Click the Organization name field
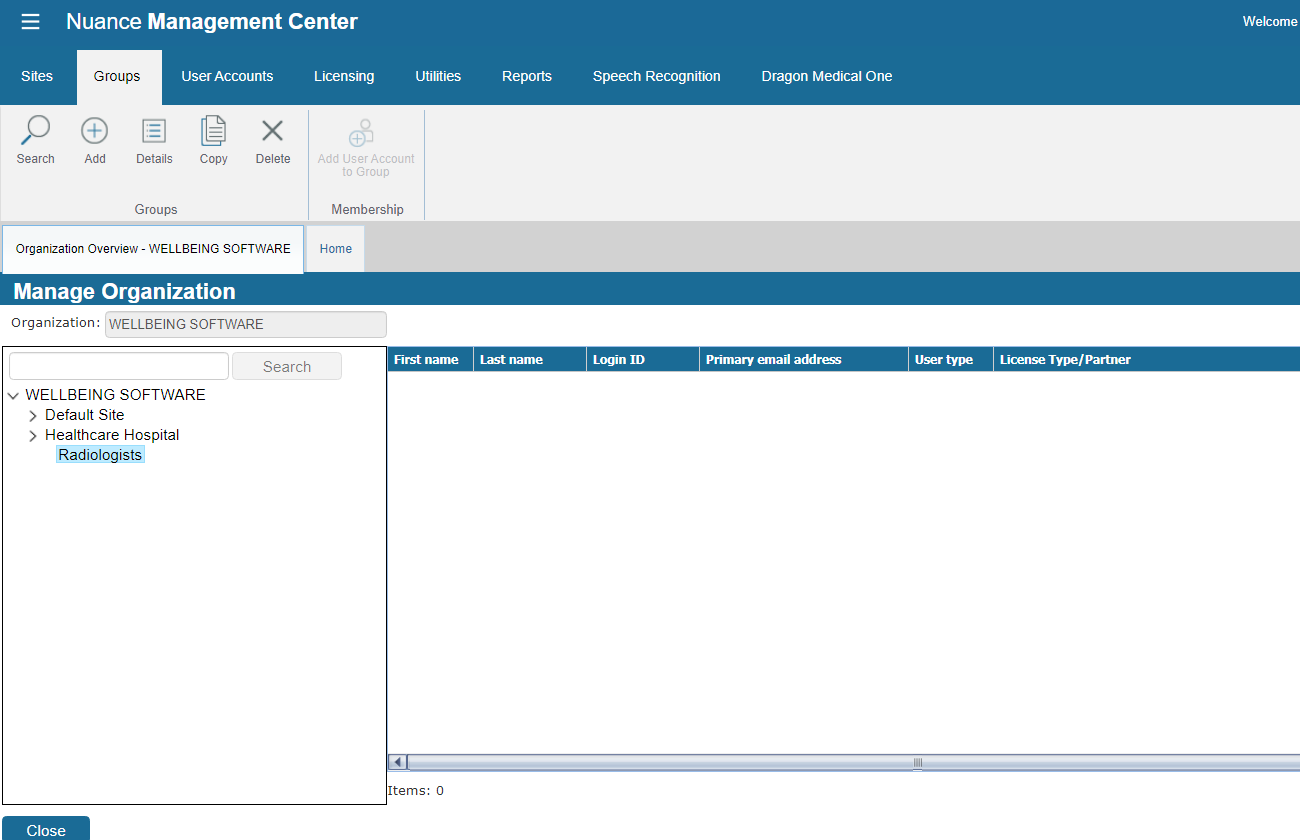The width and height of the screenshot is (1300, 840). tap(246, 324)
